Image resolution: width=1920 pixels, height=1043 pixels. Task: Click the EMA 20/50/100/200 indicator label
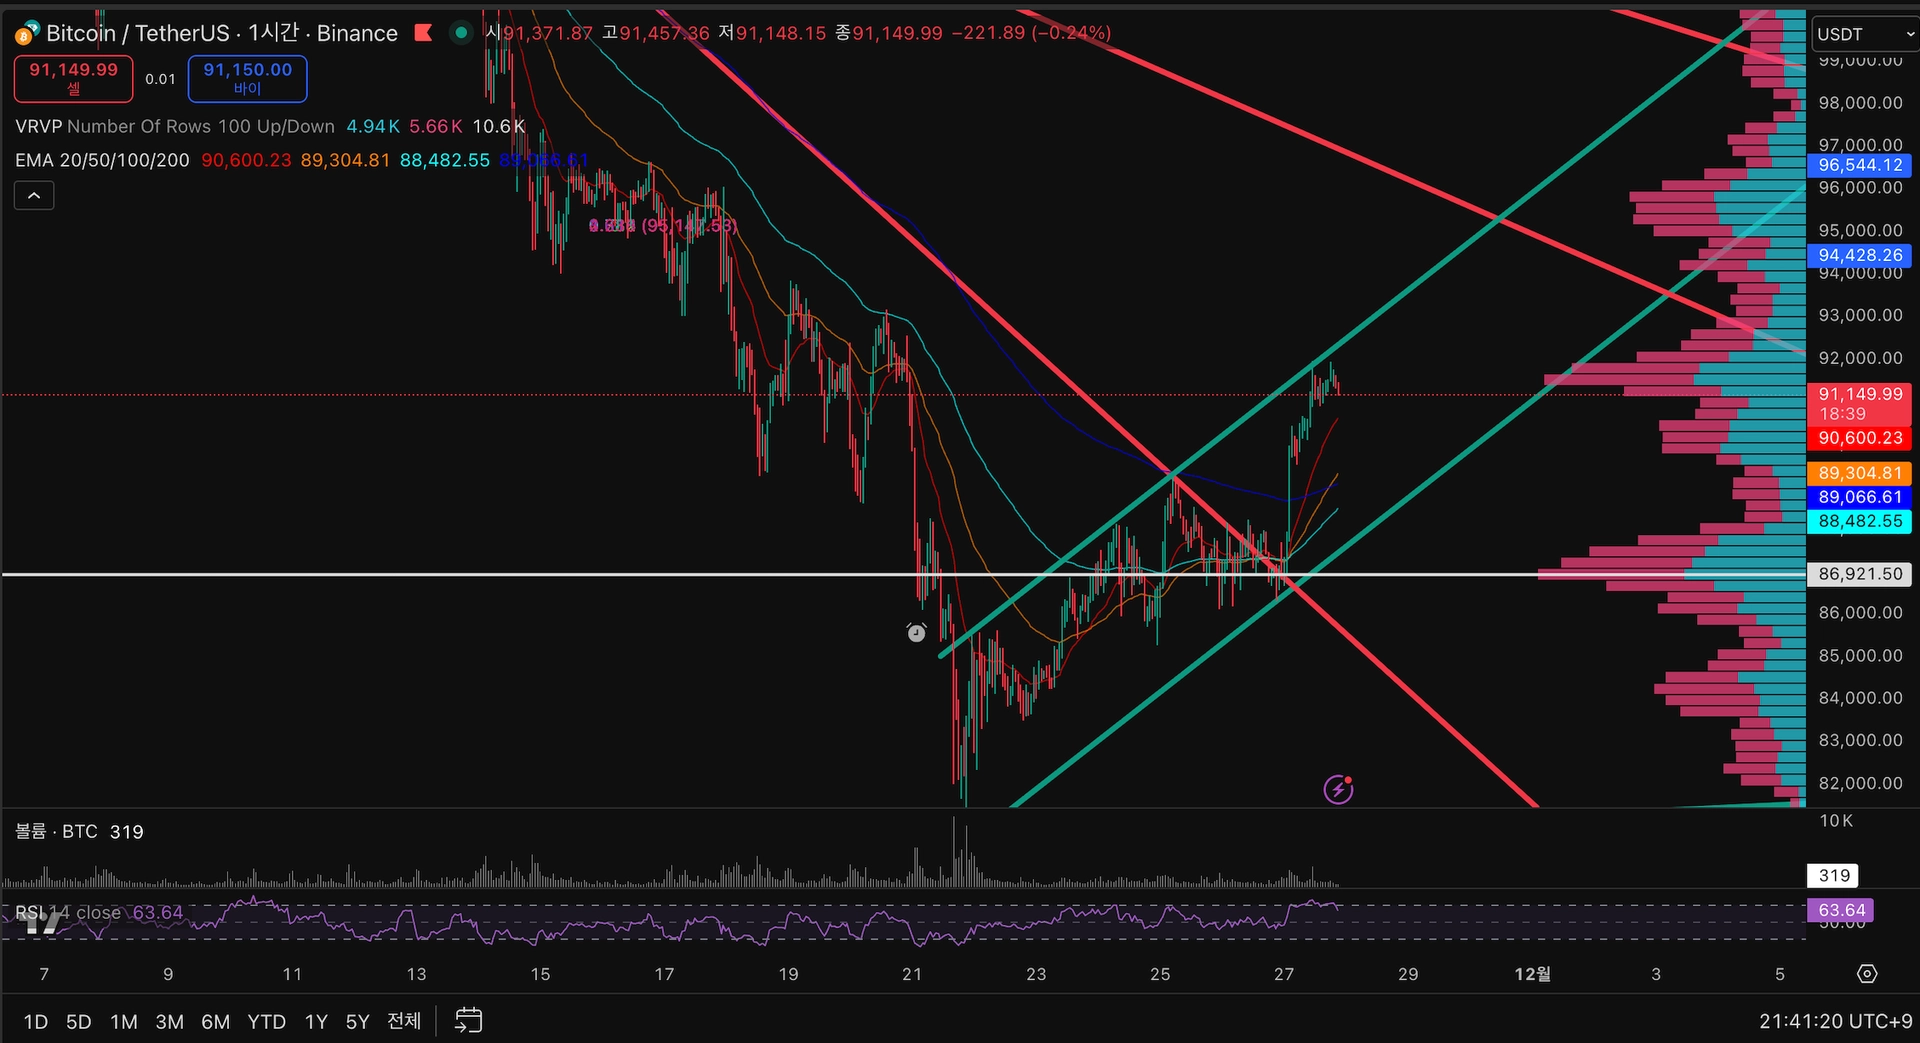click(x=102, y=160)
